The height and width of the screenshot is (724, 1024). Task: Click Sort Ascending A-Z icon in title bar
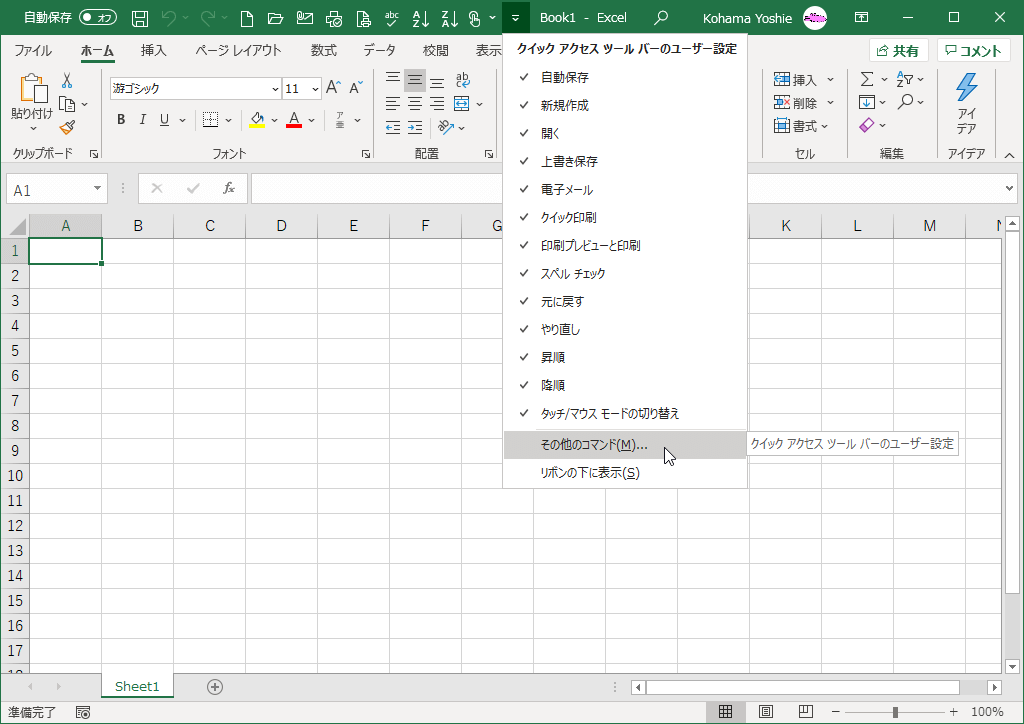pyautogui.click(x=421, y=18)
